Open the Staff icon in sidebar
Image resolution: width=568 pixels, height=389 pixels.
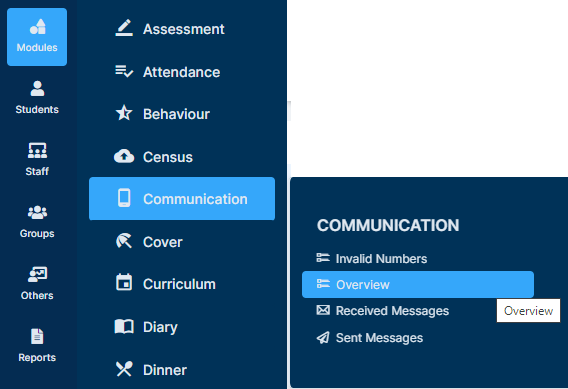(37, 150)
